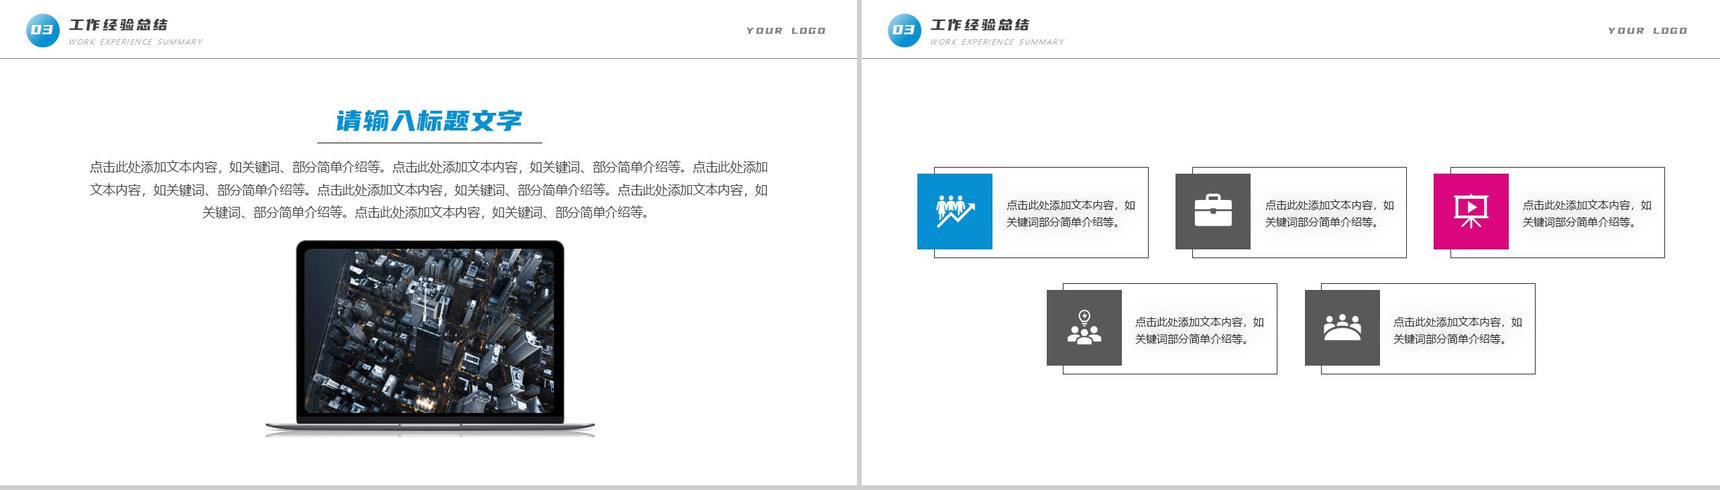Select the laptop city photo image
The width and height of the screenshot is (1720, 490).
430,339
